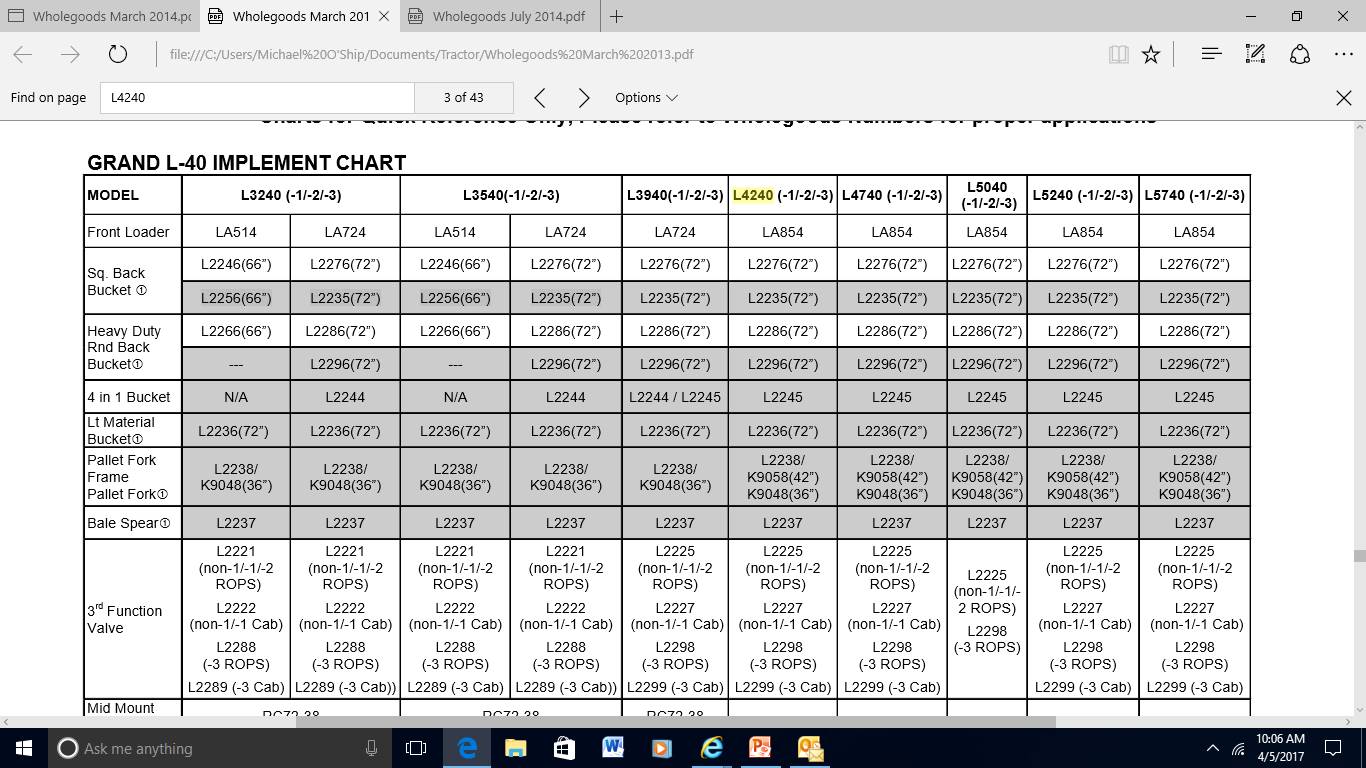Open Word from taskbar
Image resolution: width=1366 pixels, height=768 pixels.
(613, 748)
